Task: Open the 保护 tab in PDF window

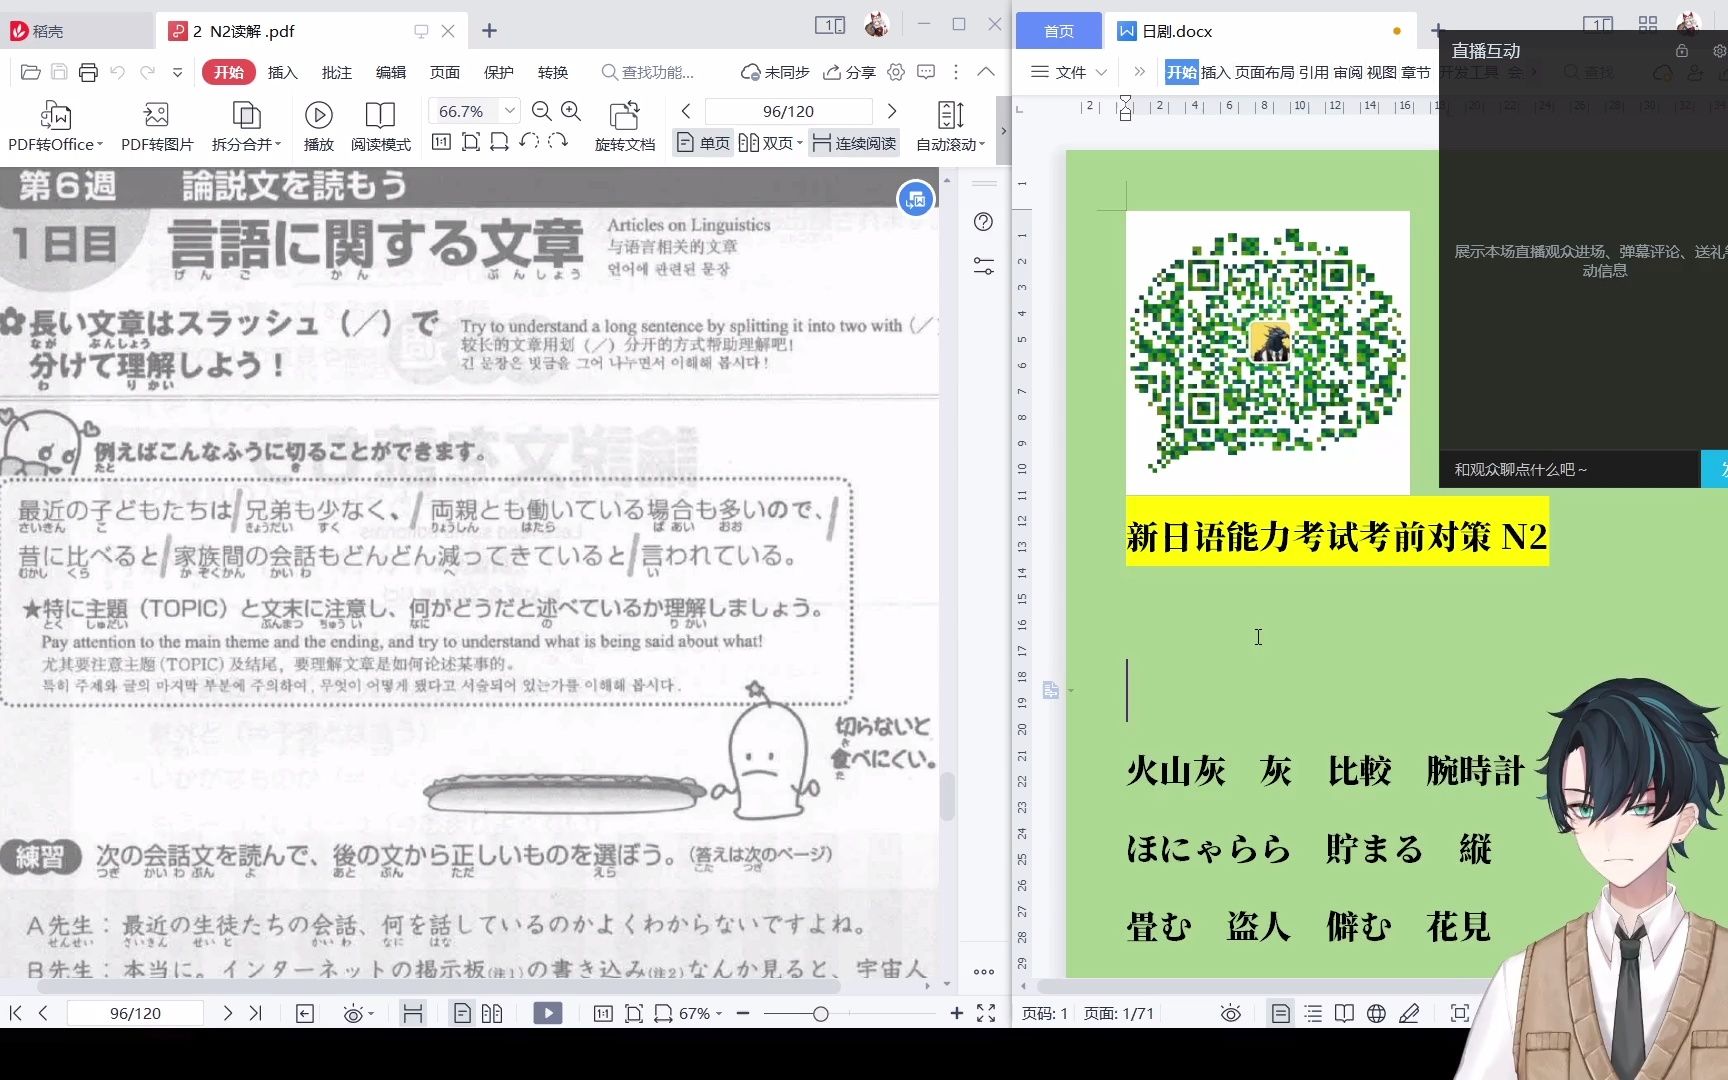Action: 499,72
